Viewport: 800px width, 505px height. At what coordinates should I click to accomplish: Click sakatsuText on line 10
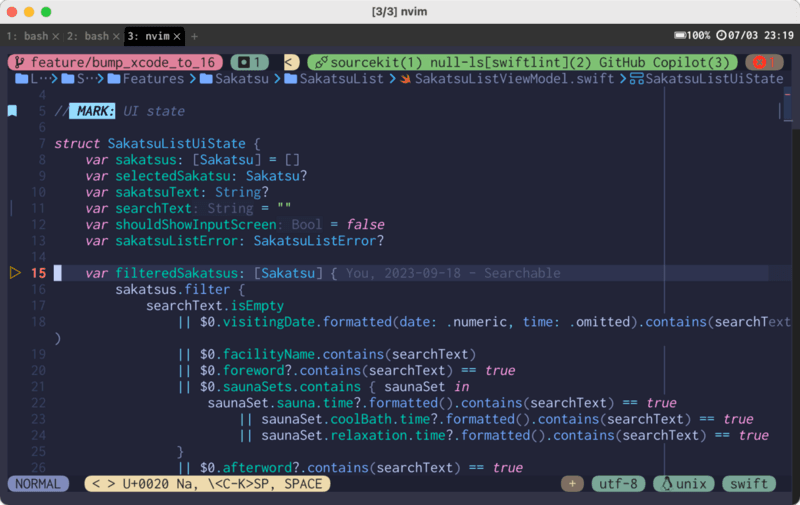pyautogui.click(x=157, y=192)
